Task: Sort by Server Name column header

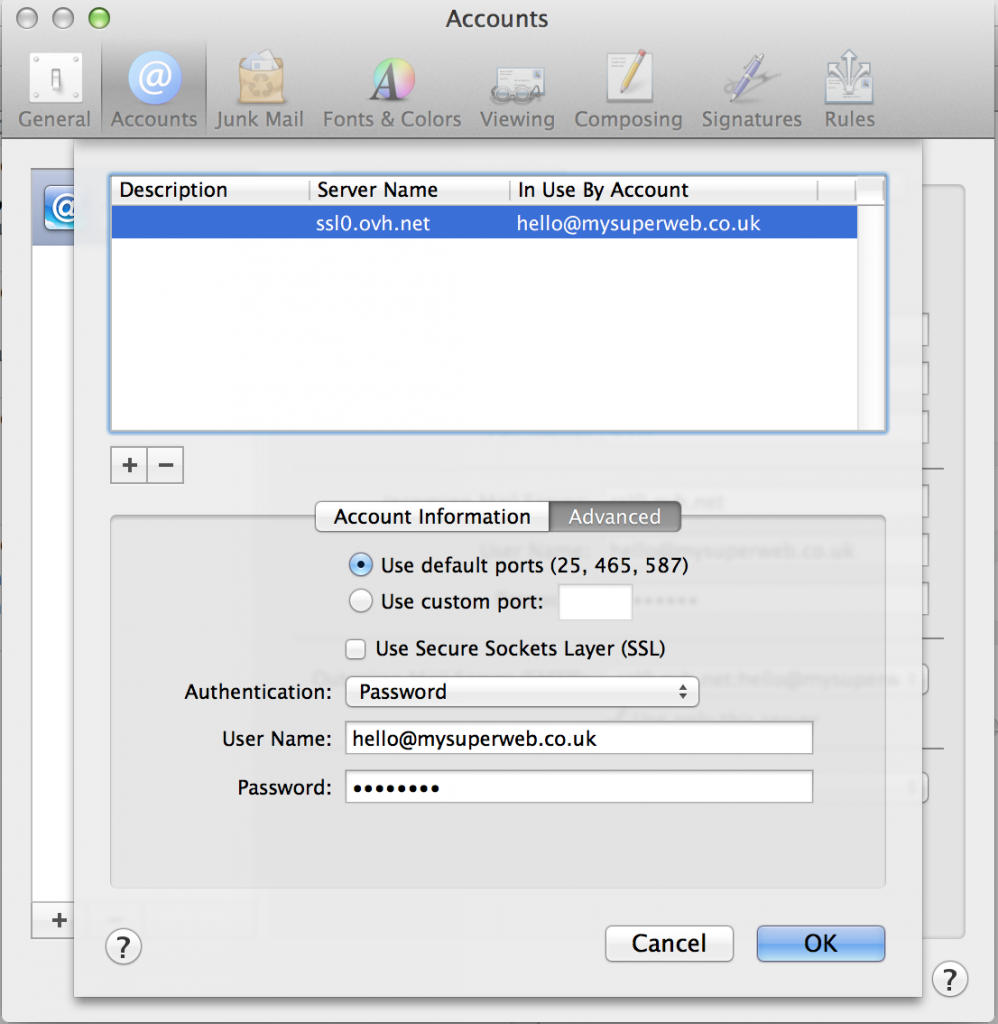Action: coord(410,189)
